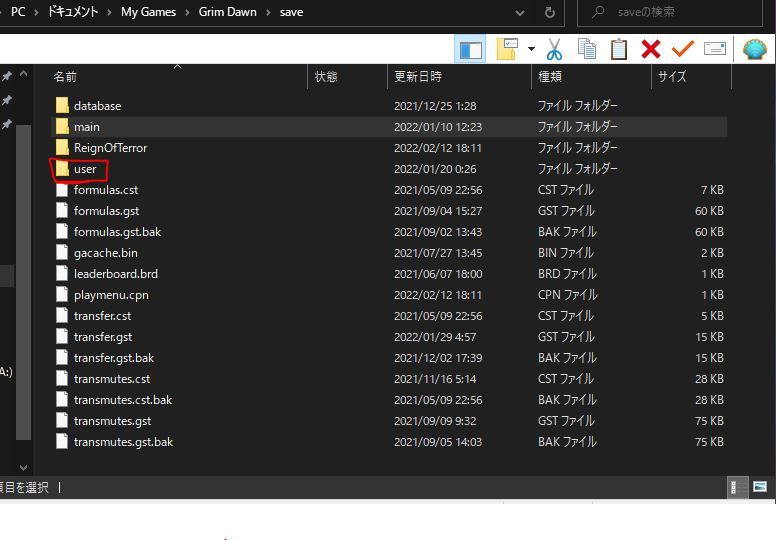Click the scissors Cut icon
Screen dimensions: 776x540
pos(554,49)
